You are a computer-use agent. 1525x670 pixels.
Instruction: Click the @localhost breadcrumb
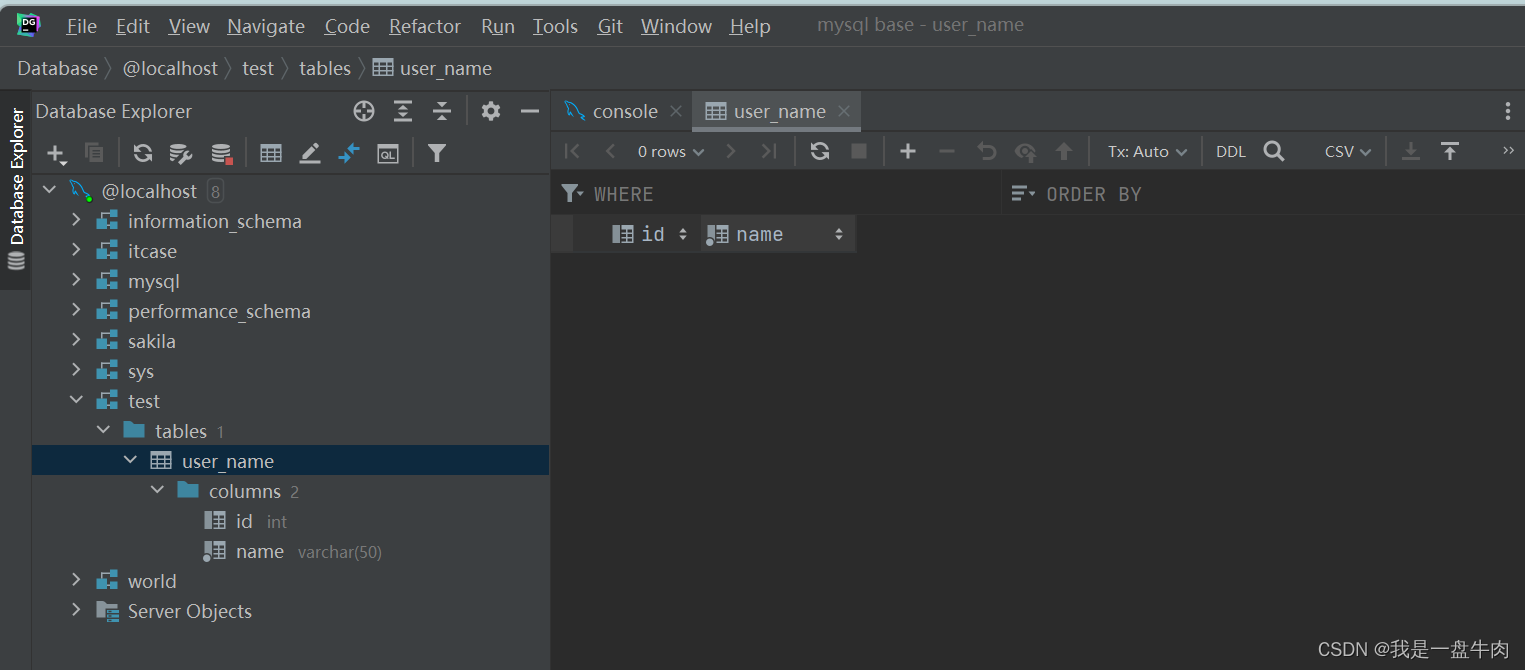(x=170, y=68)
